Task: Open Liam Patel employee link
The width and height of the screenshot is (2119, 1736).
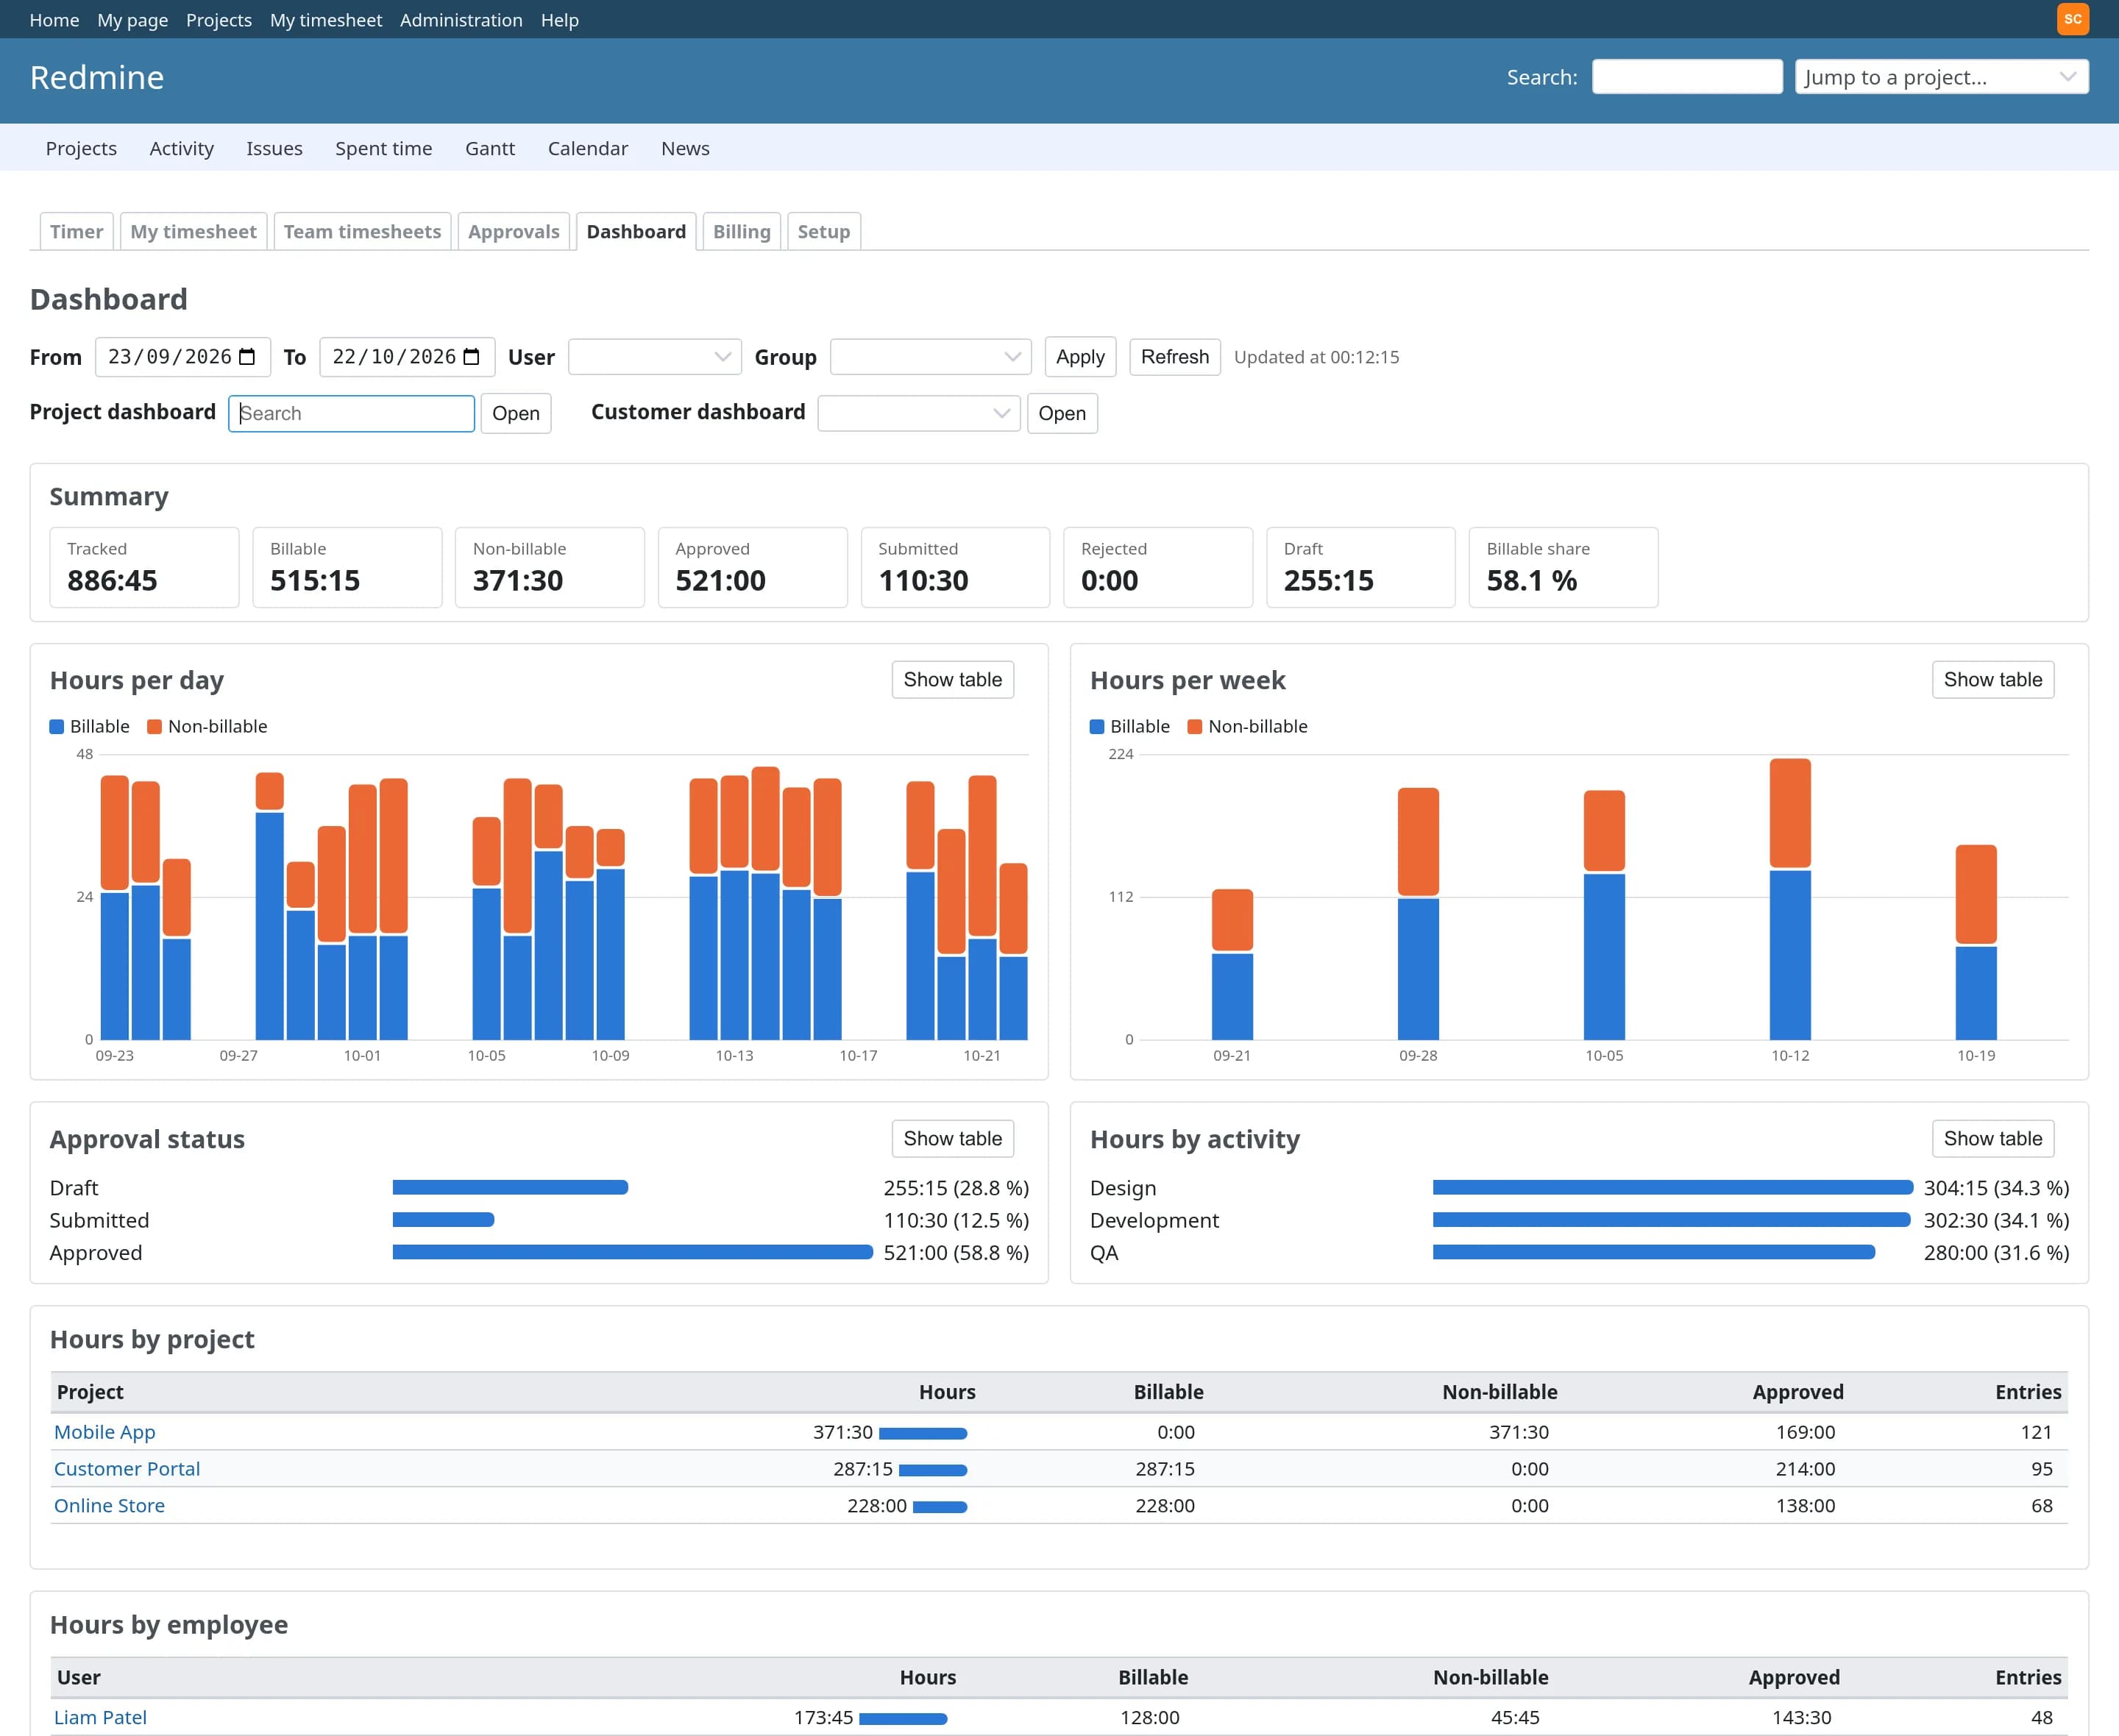Action: (100, 1717)
